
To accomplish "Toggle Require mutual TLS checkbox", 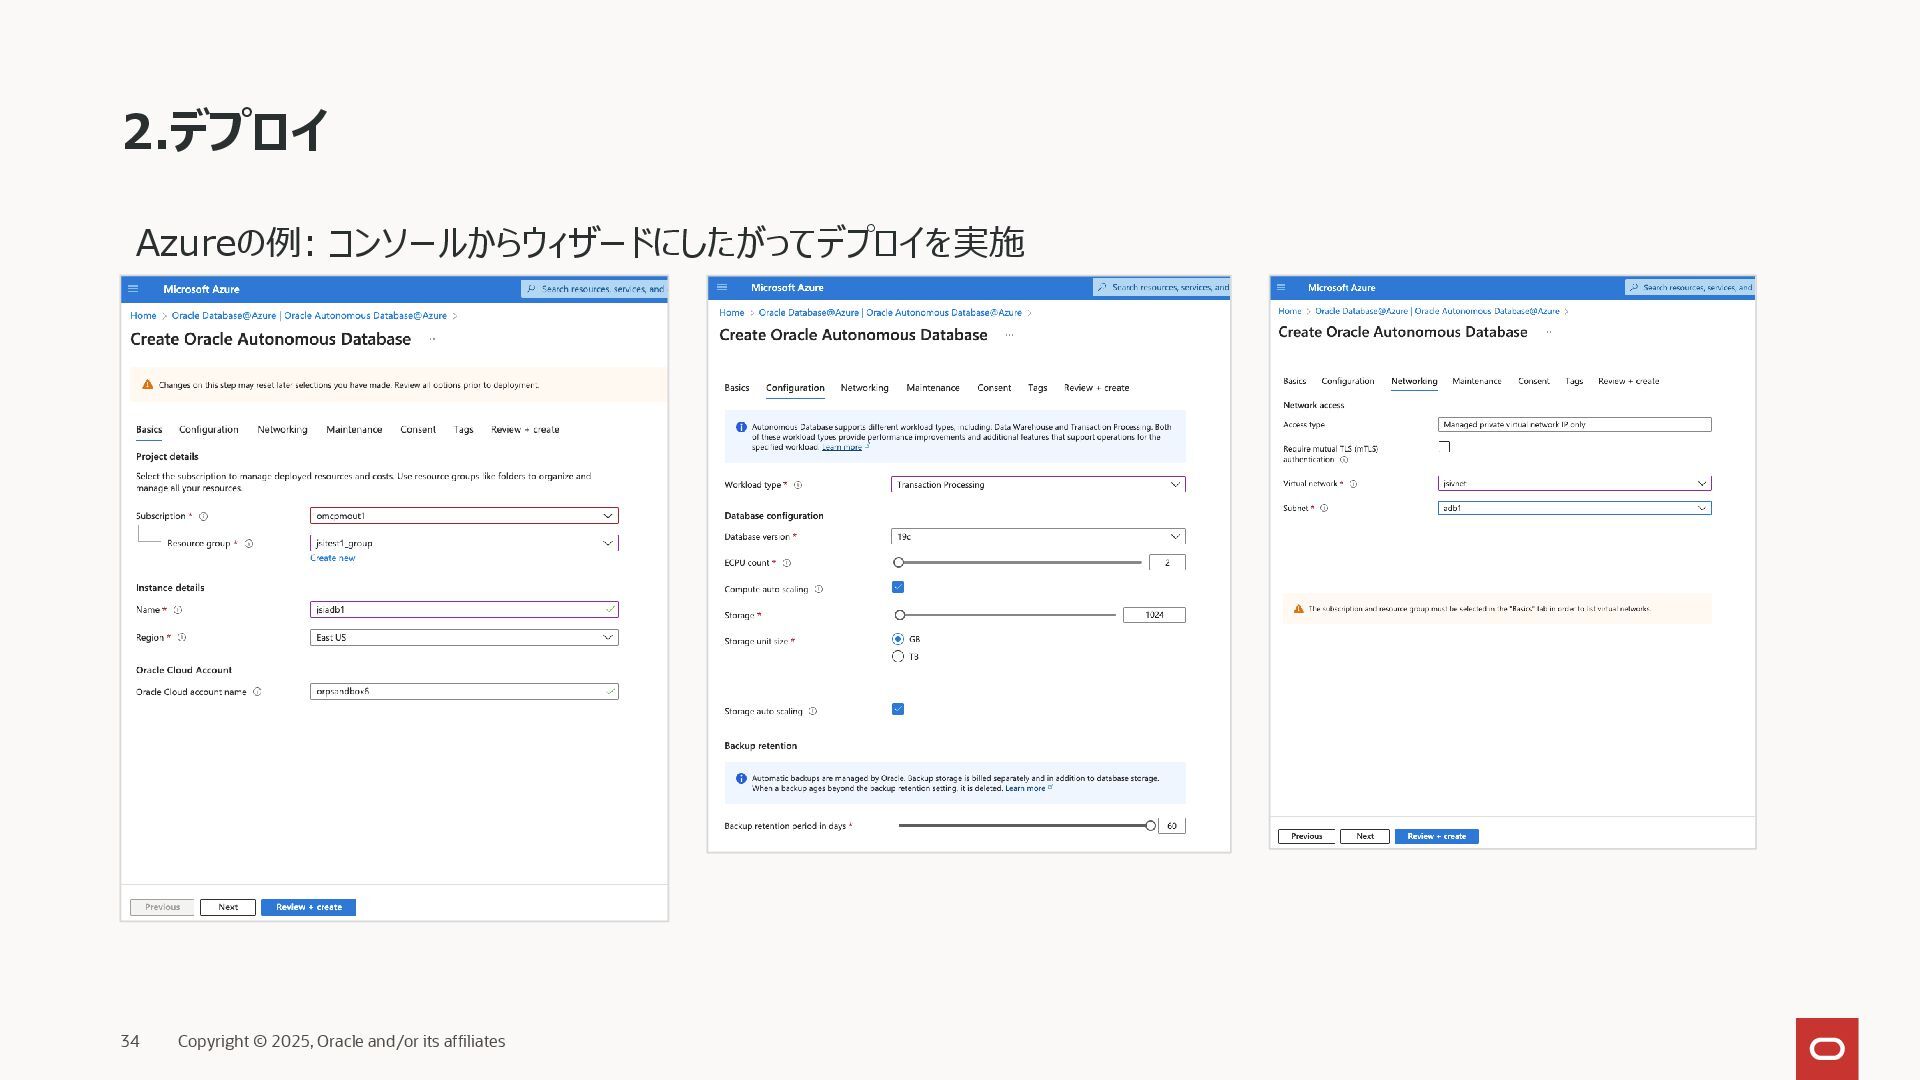I will coord(1444,447).
